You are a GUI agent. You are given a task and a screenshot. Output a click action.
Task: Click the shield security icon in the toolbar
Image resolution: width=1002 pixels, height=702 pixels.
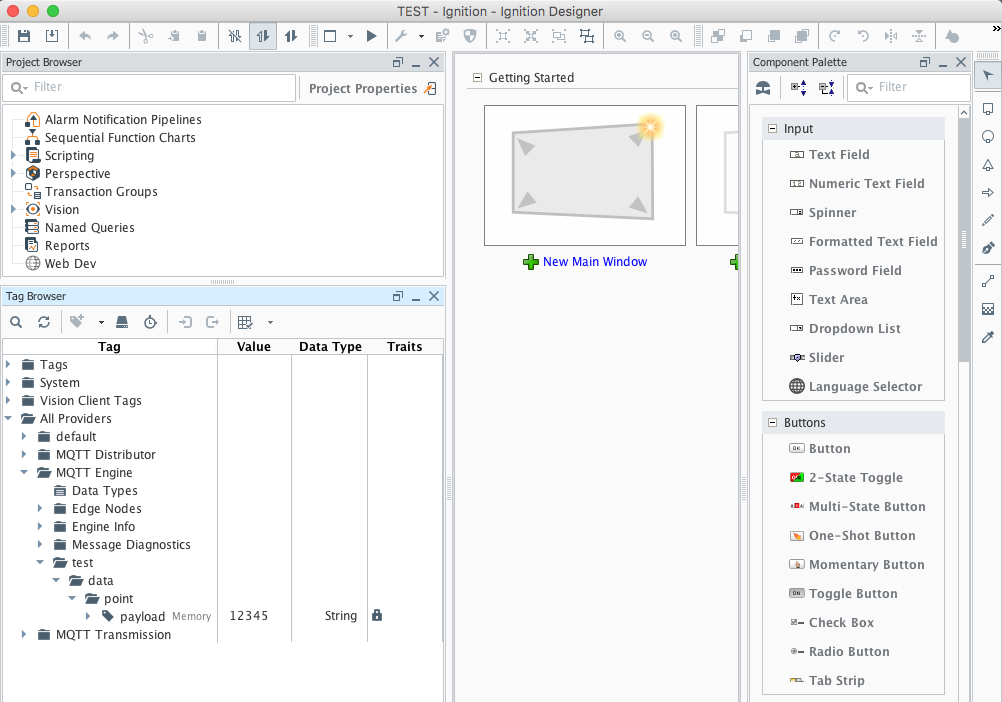coord(470,36)
